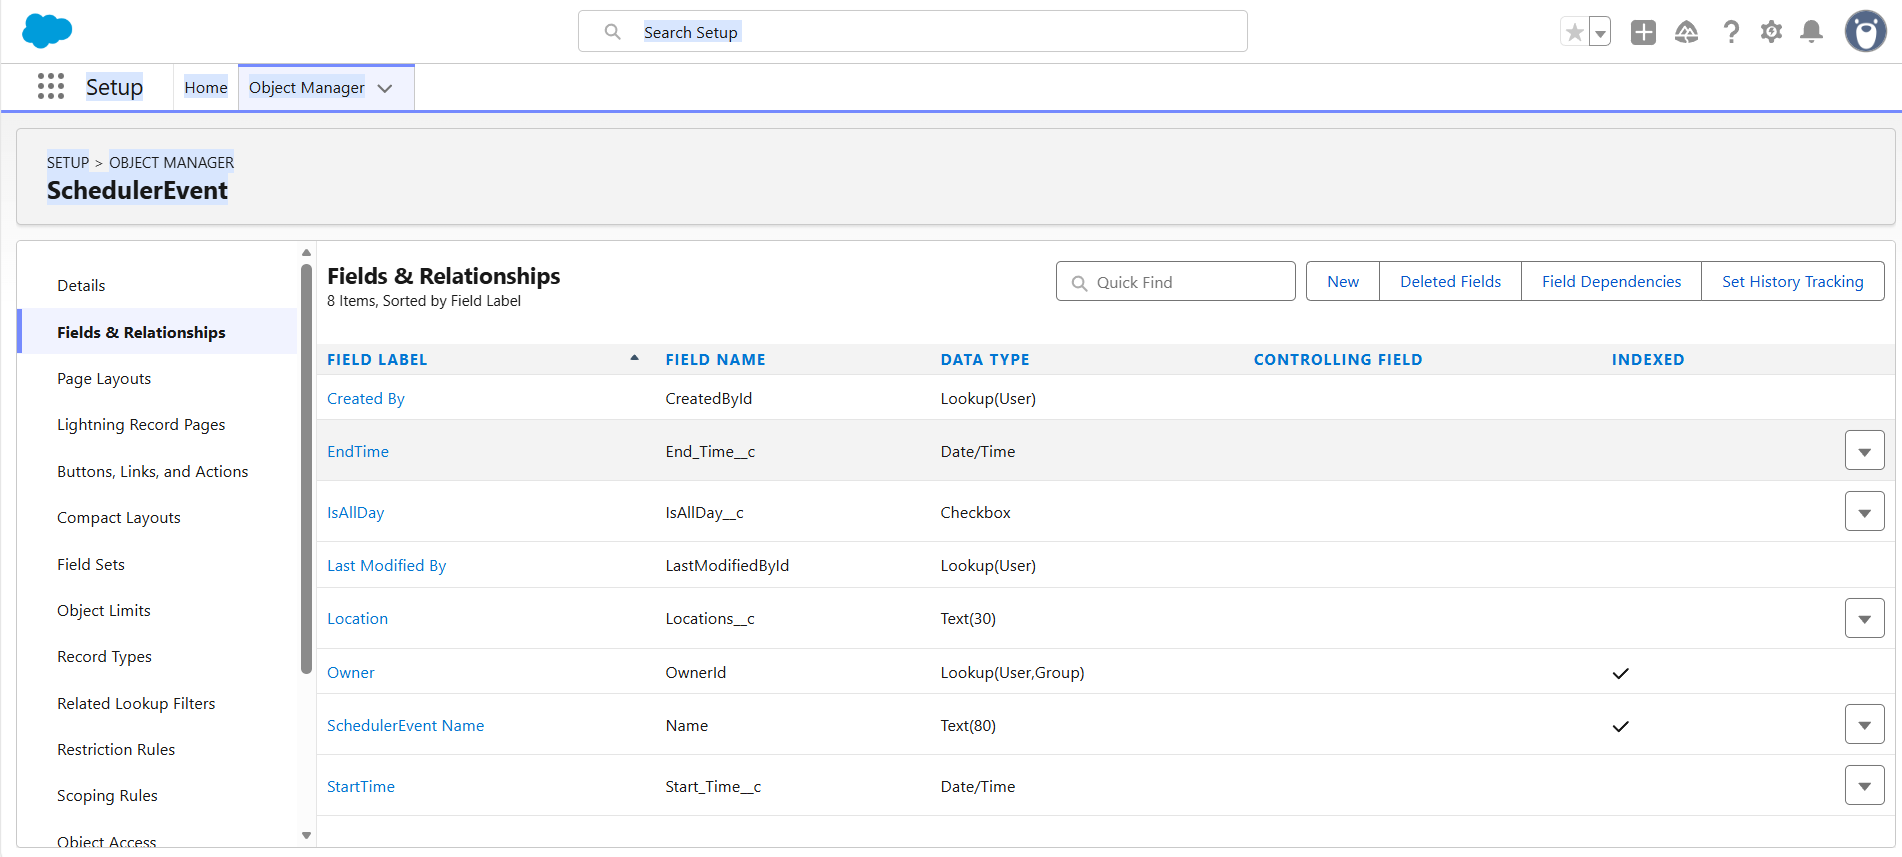
Task: Click the New field button
Action: coord(1343,282)
